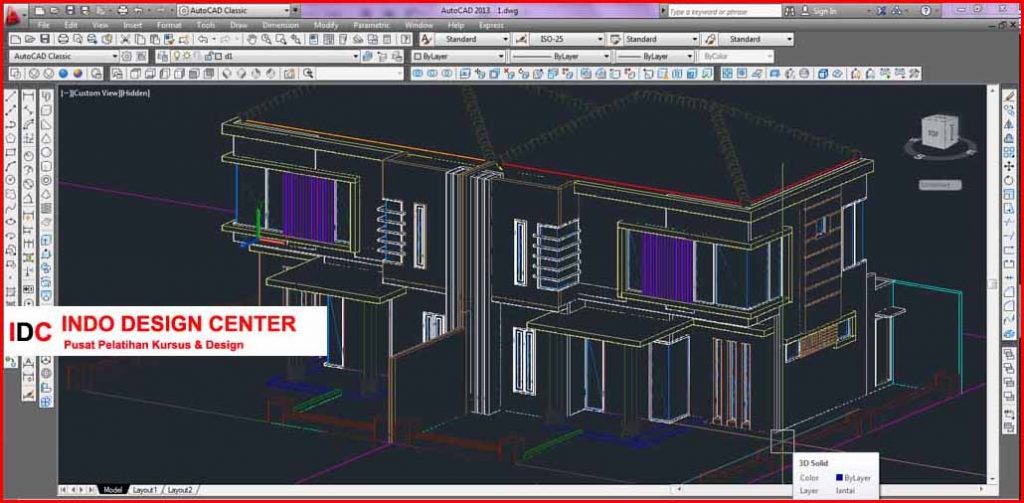Open the Layer Properties Manager icon
Viewport: 1024px width, 503px height.
point(163,57)
